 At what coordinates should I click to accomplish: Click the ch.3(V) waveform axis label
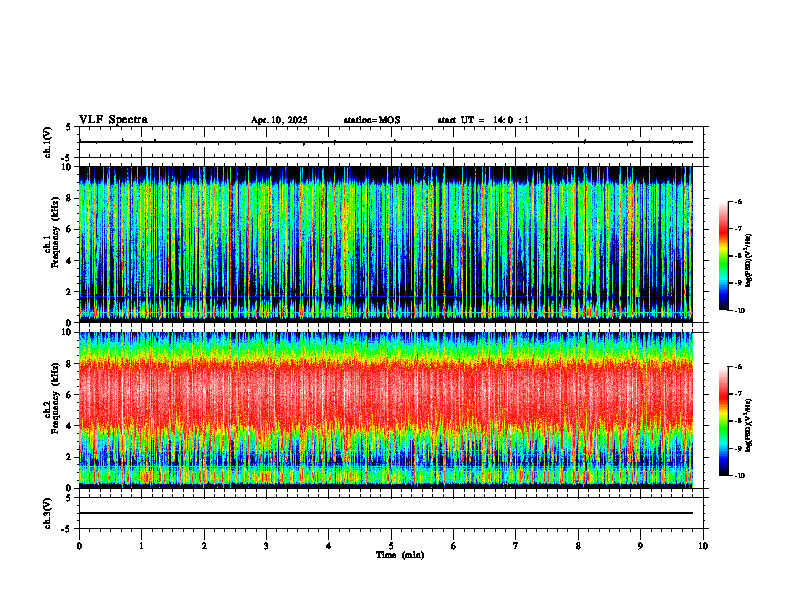point(47,514)
